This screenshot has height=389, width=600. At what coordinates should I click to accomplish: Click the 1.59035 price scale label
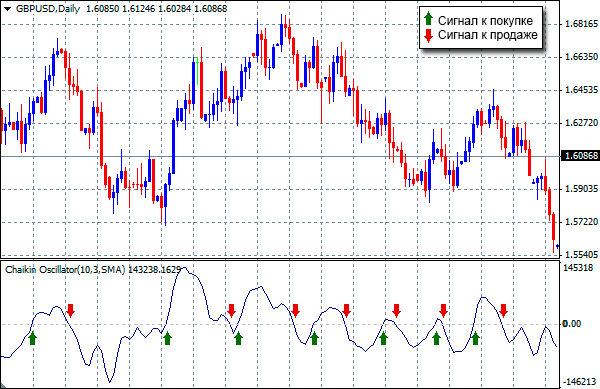[x=581, y=189]
